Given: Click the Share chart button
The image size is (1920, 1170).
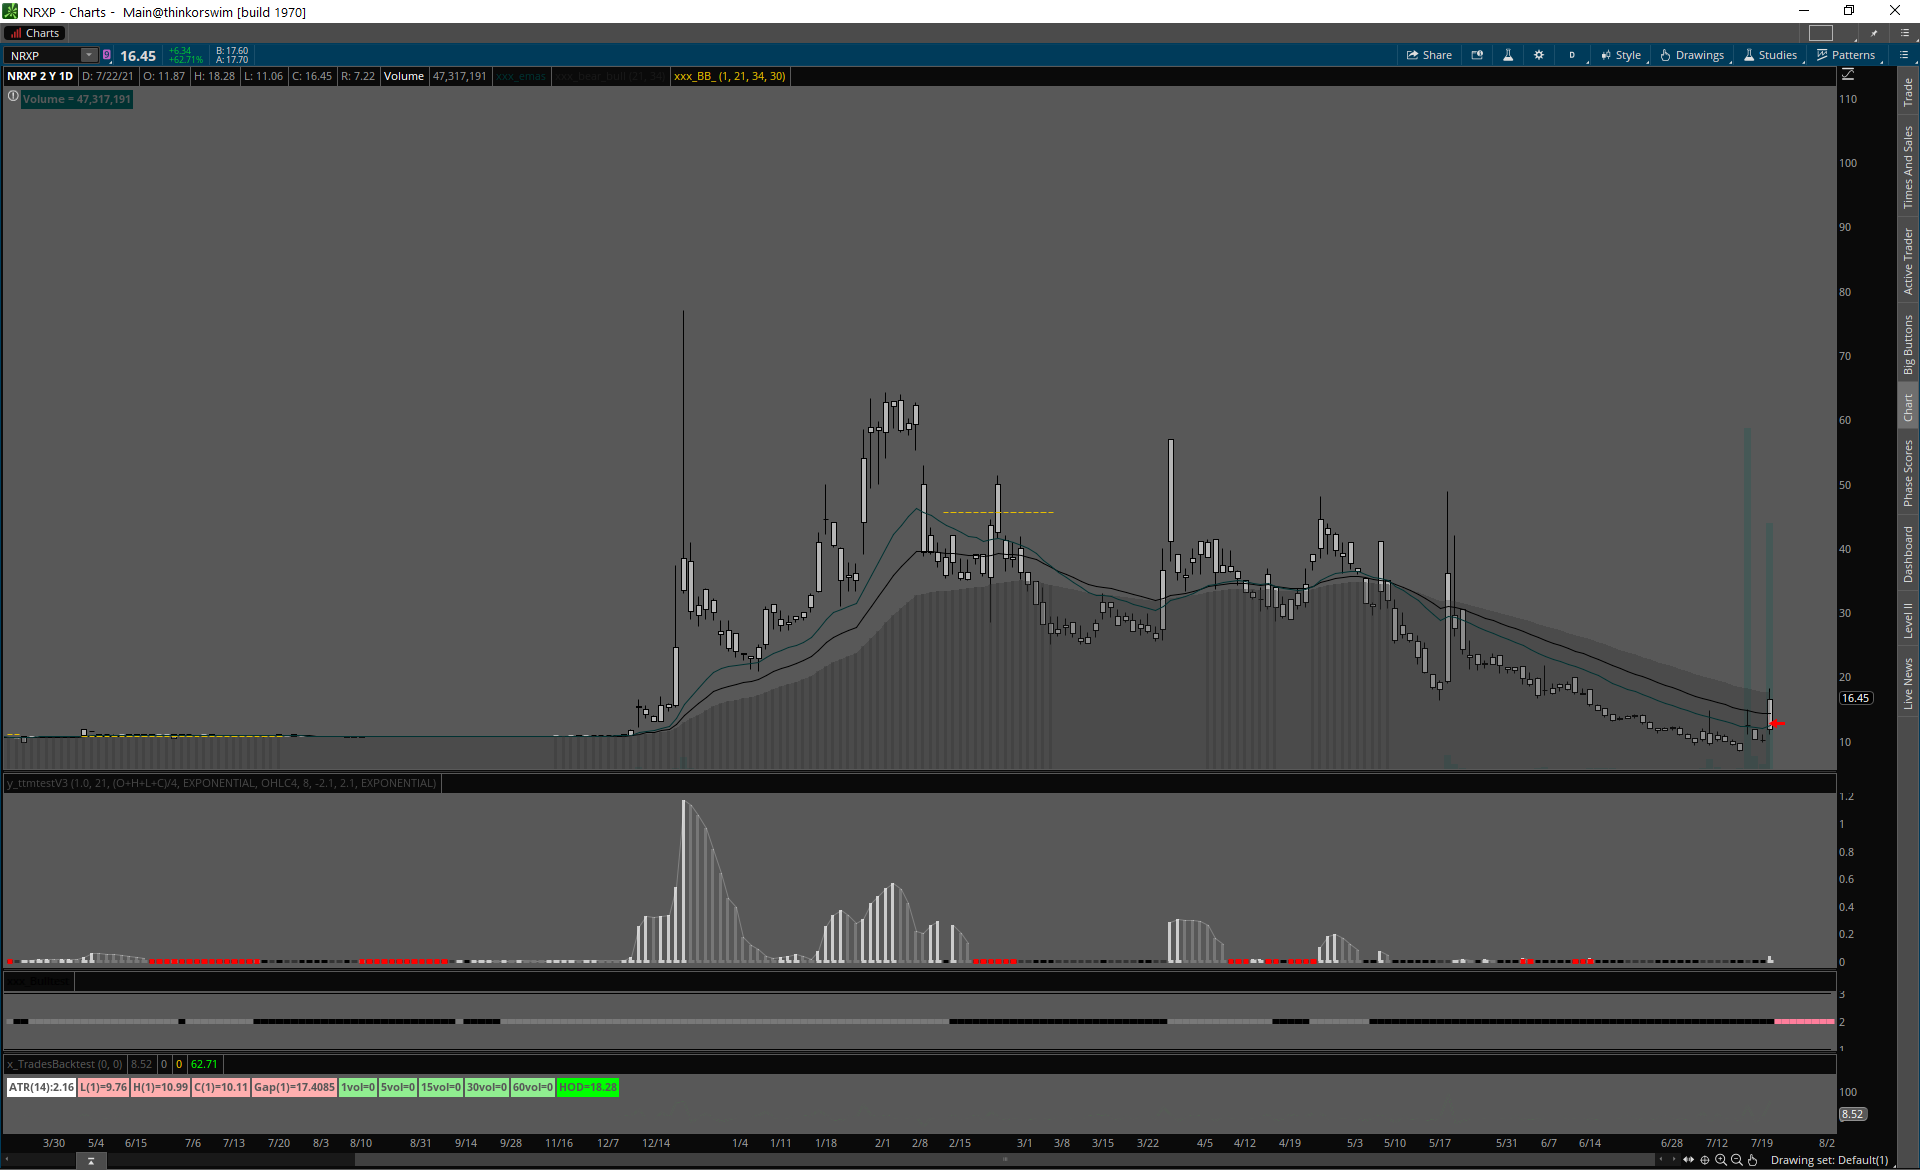Looking at the screenshot, I should pos(1429,55).
